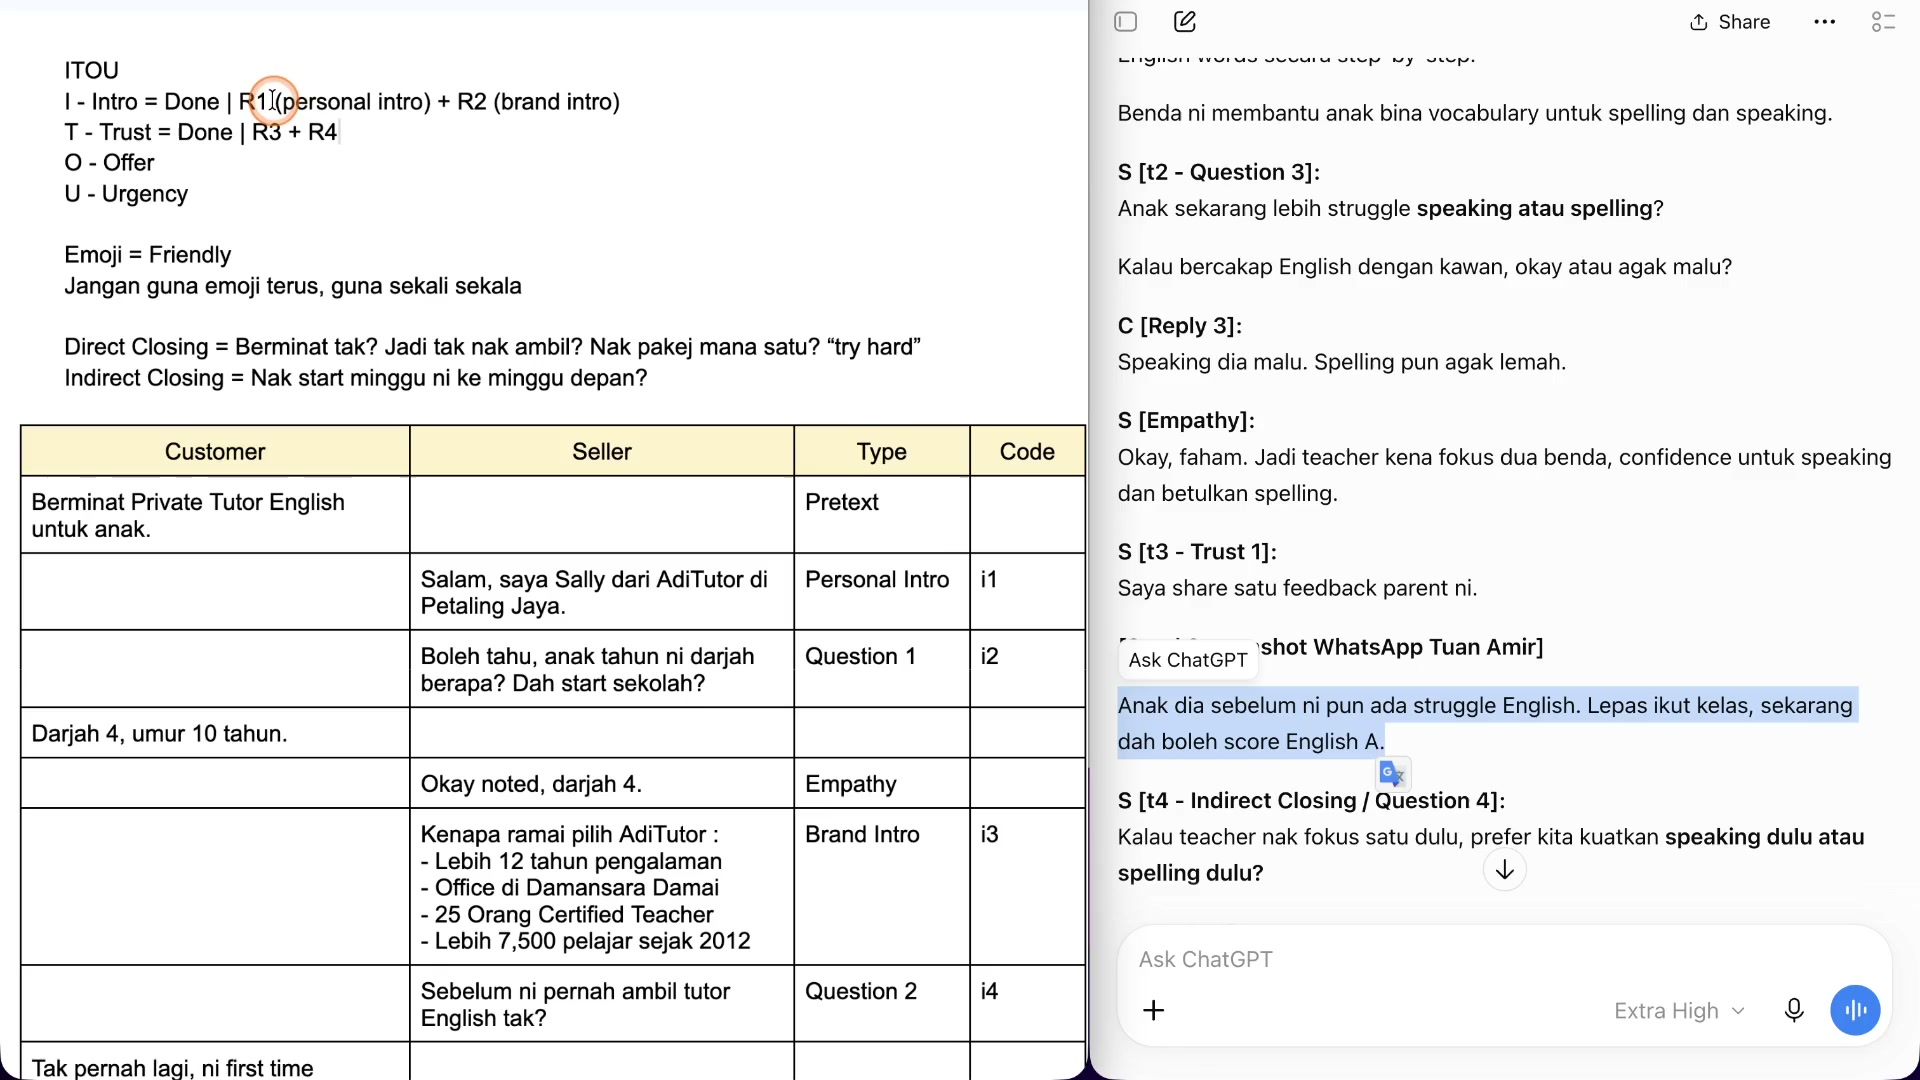Click the Question 1 type cell

point(881,669)
